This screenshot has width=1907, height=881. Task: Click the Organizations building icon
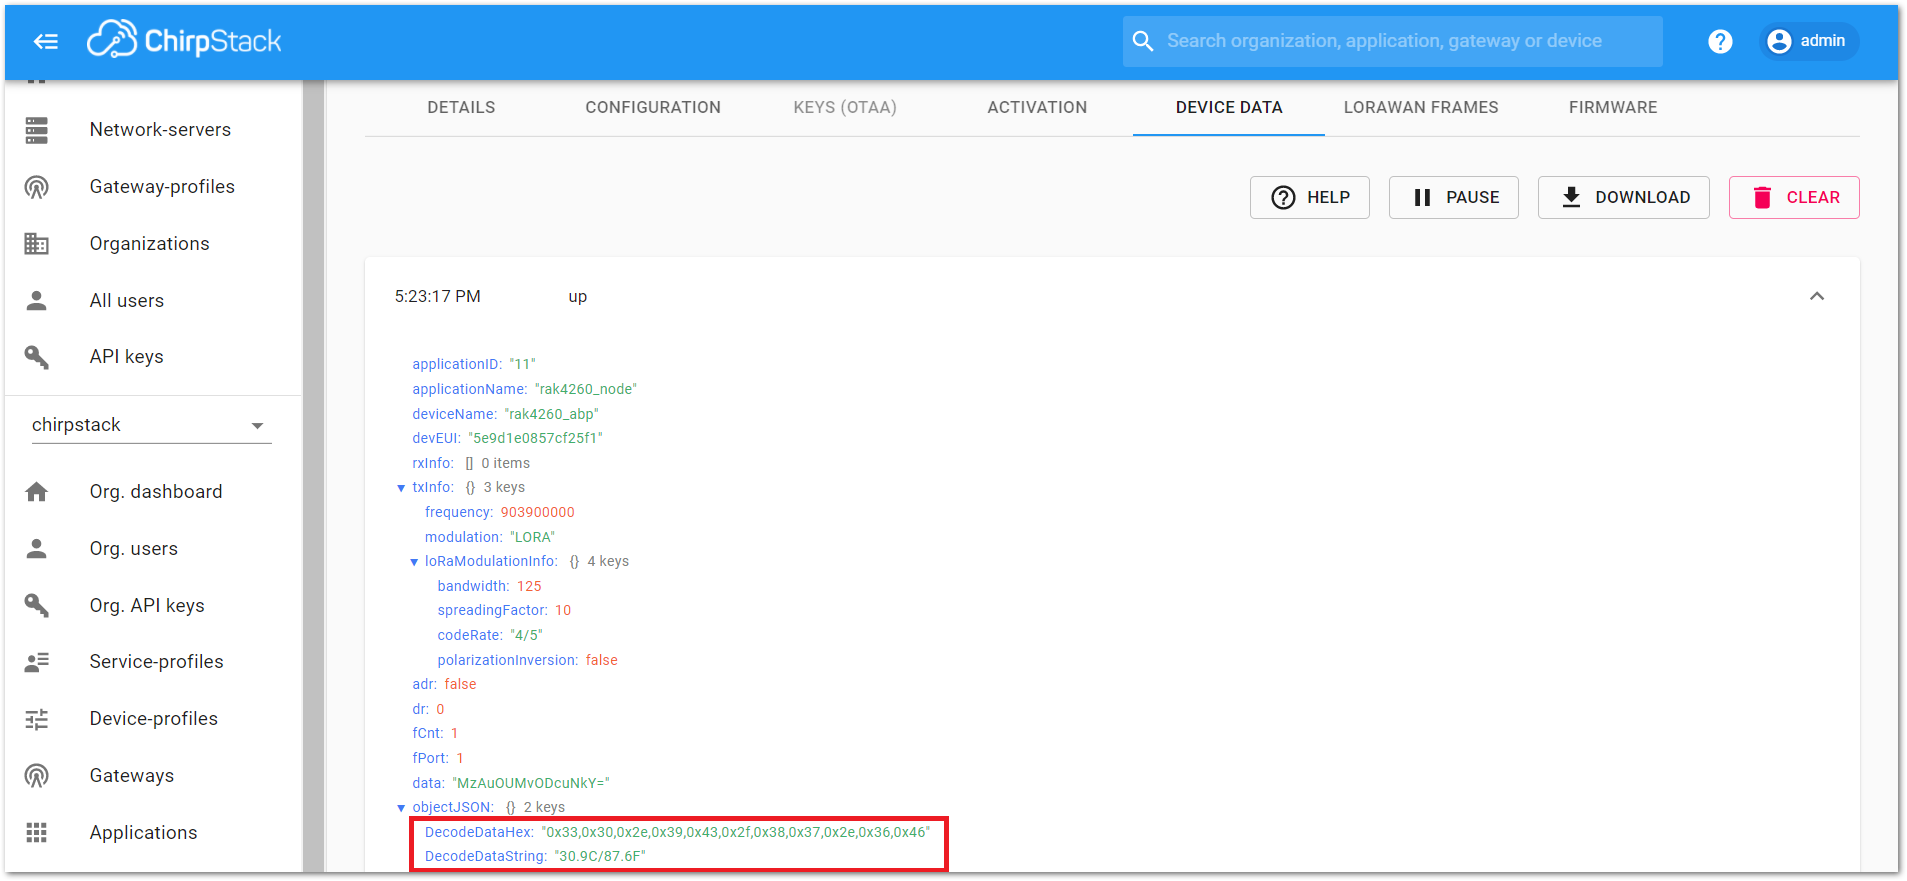37,244
